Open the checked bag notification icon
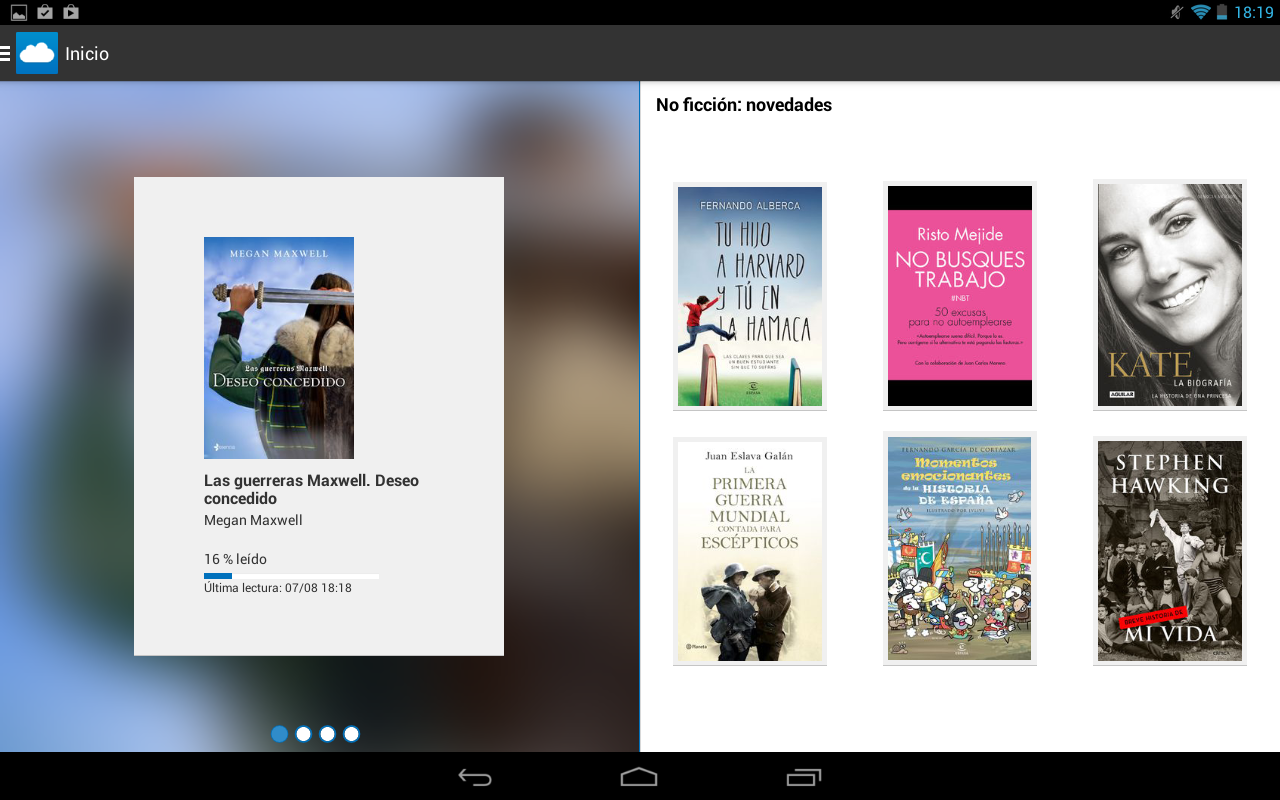Screen dimensions: 1280x800 click(44, 12)
